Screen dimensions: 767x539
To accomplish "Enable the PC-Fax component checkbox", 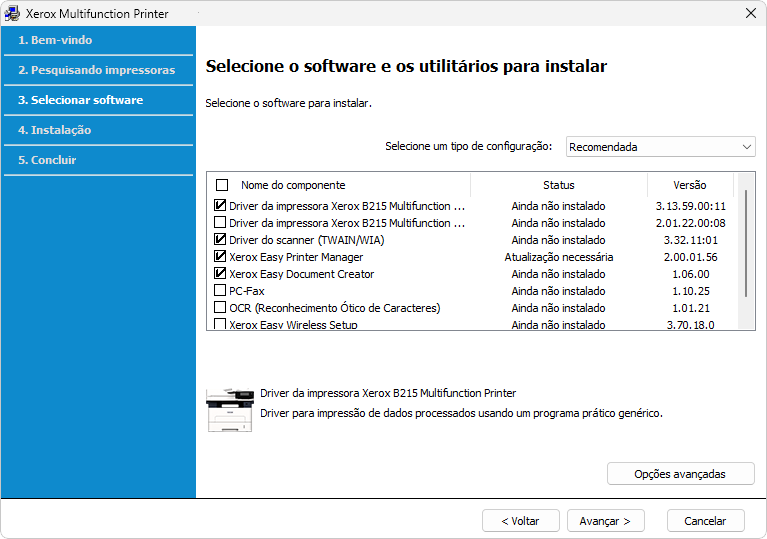I will [220, 291].
